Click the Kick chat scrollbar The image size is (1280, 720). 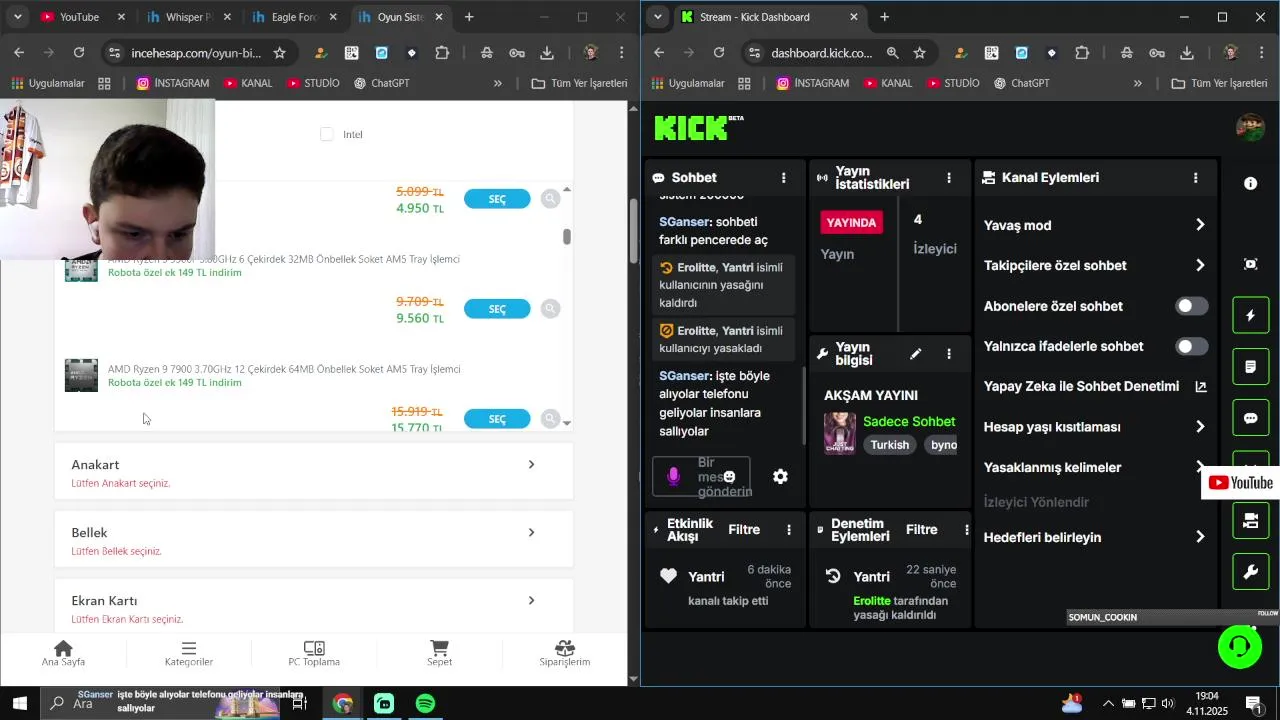pyautogui.click(x=803, y=407)
